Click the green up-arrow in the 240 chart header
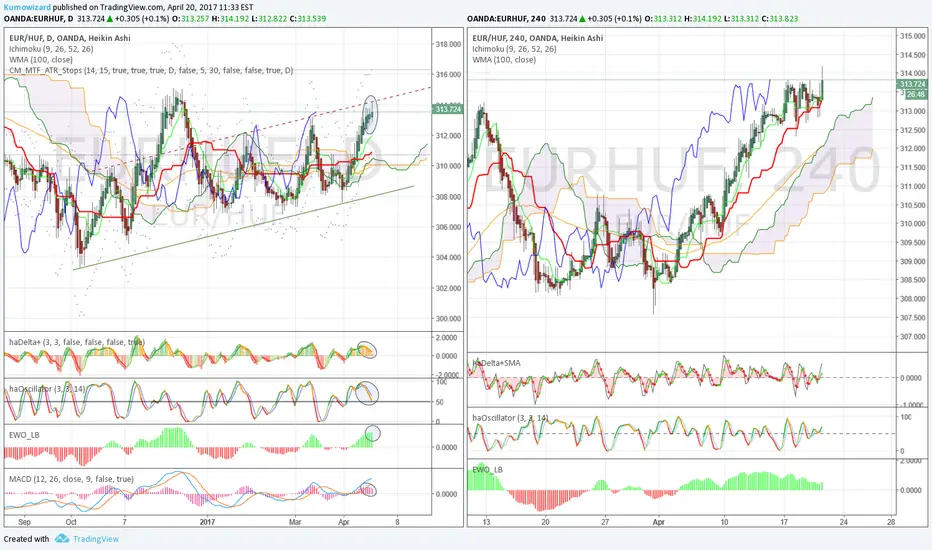 (582, 18)
